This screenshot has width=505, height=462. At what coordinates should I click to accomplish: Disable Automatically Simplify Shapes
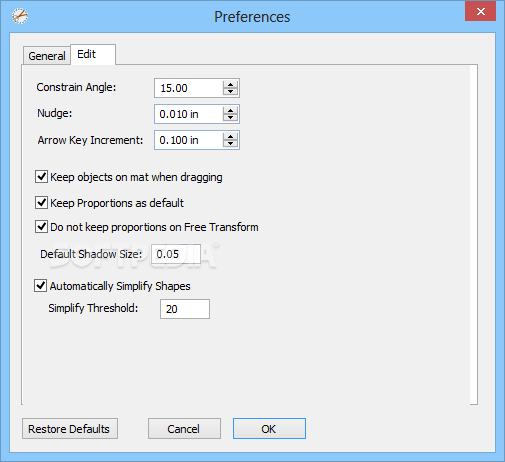[x=41, y=286]
